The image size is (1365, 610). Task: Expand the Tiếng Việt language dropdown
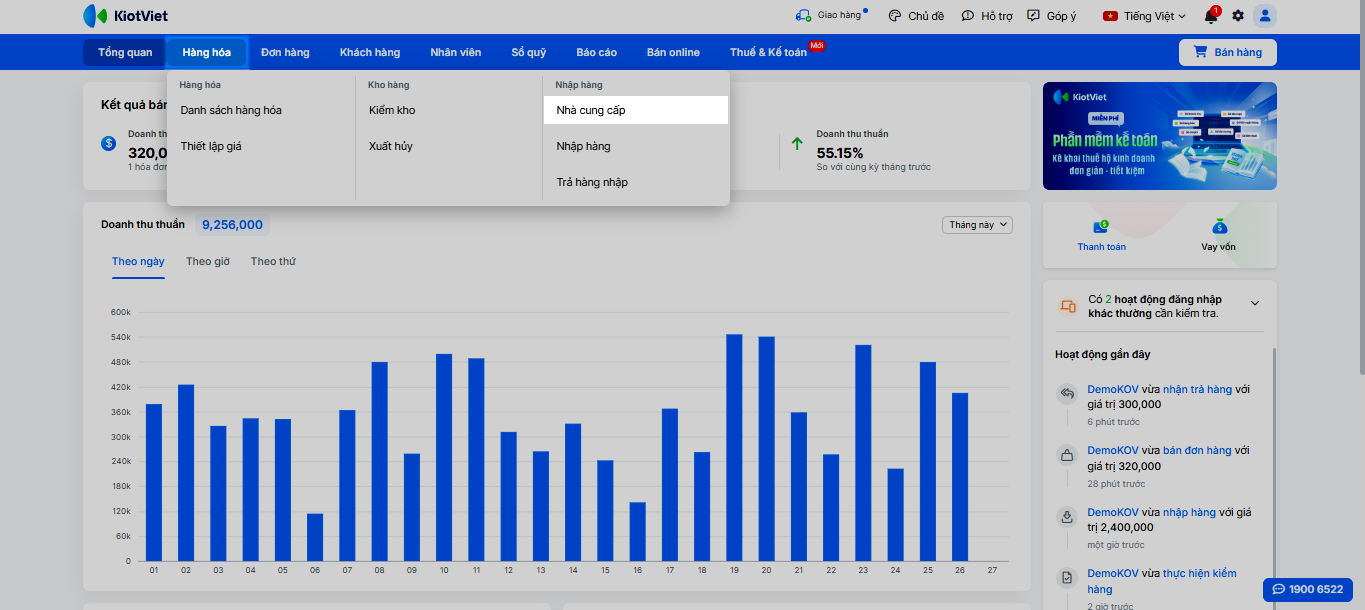[x=1145, y=16]
